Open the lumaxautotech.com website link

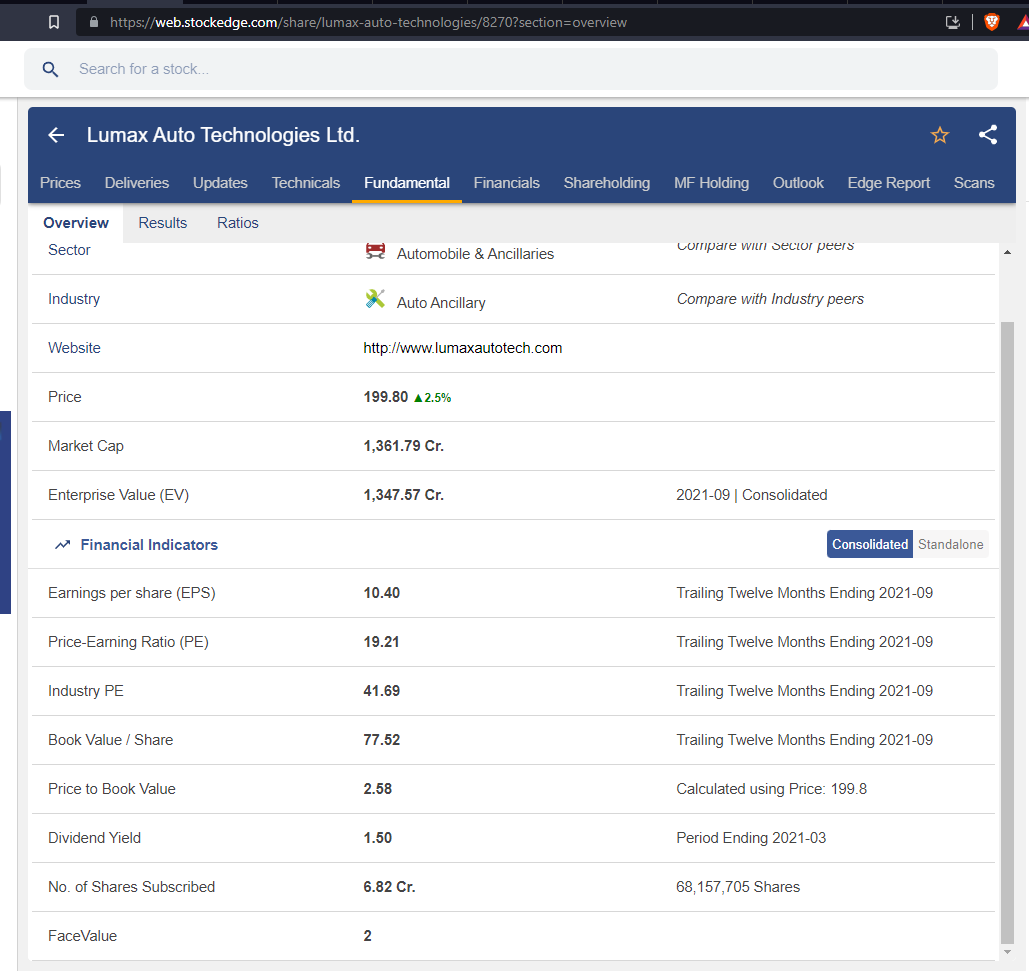click(x=463, y=348)
